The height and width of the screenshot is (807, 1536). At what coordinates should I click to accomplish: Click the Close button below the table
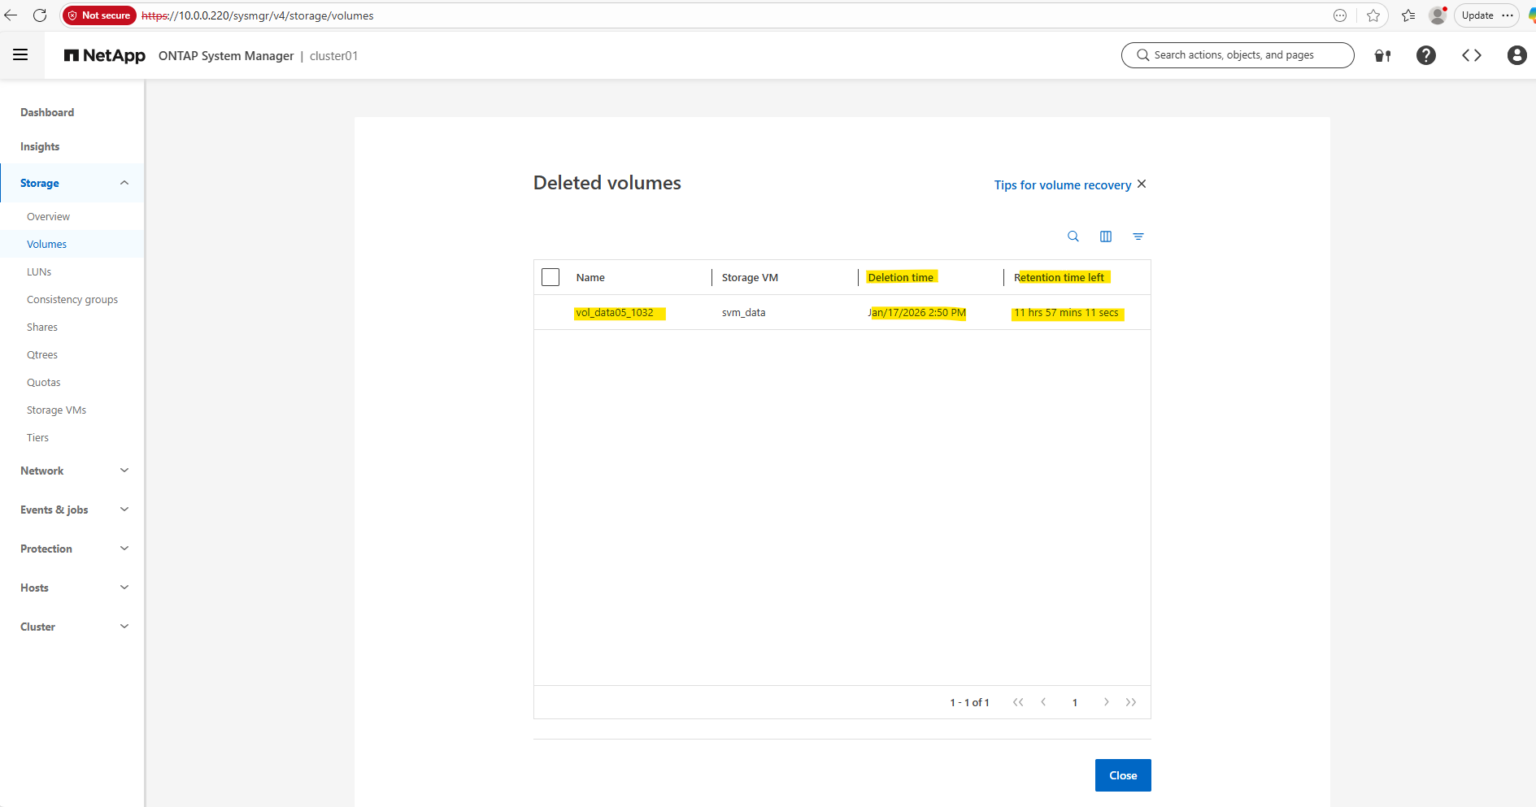(x=1122, y=775)
